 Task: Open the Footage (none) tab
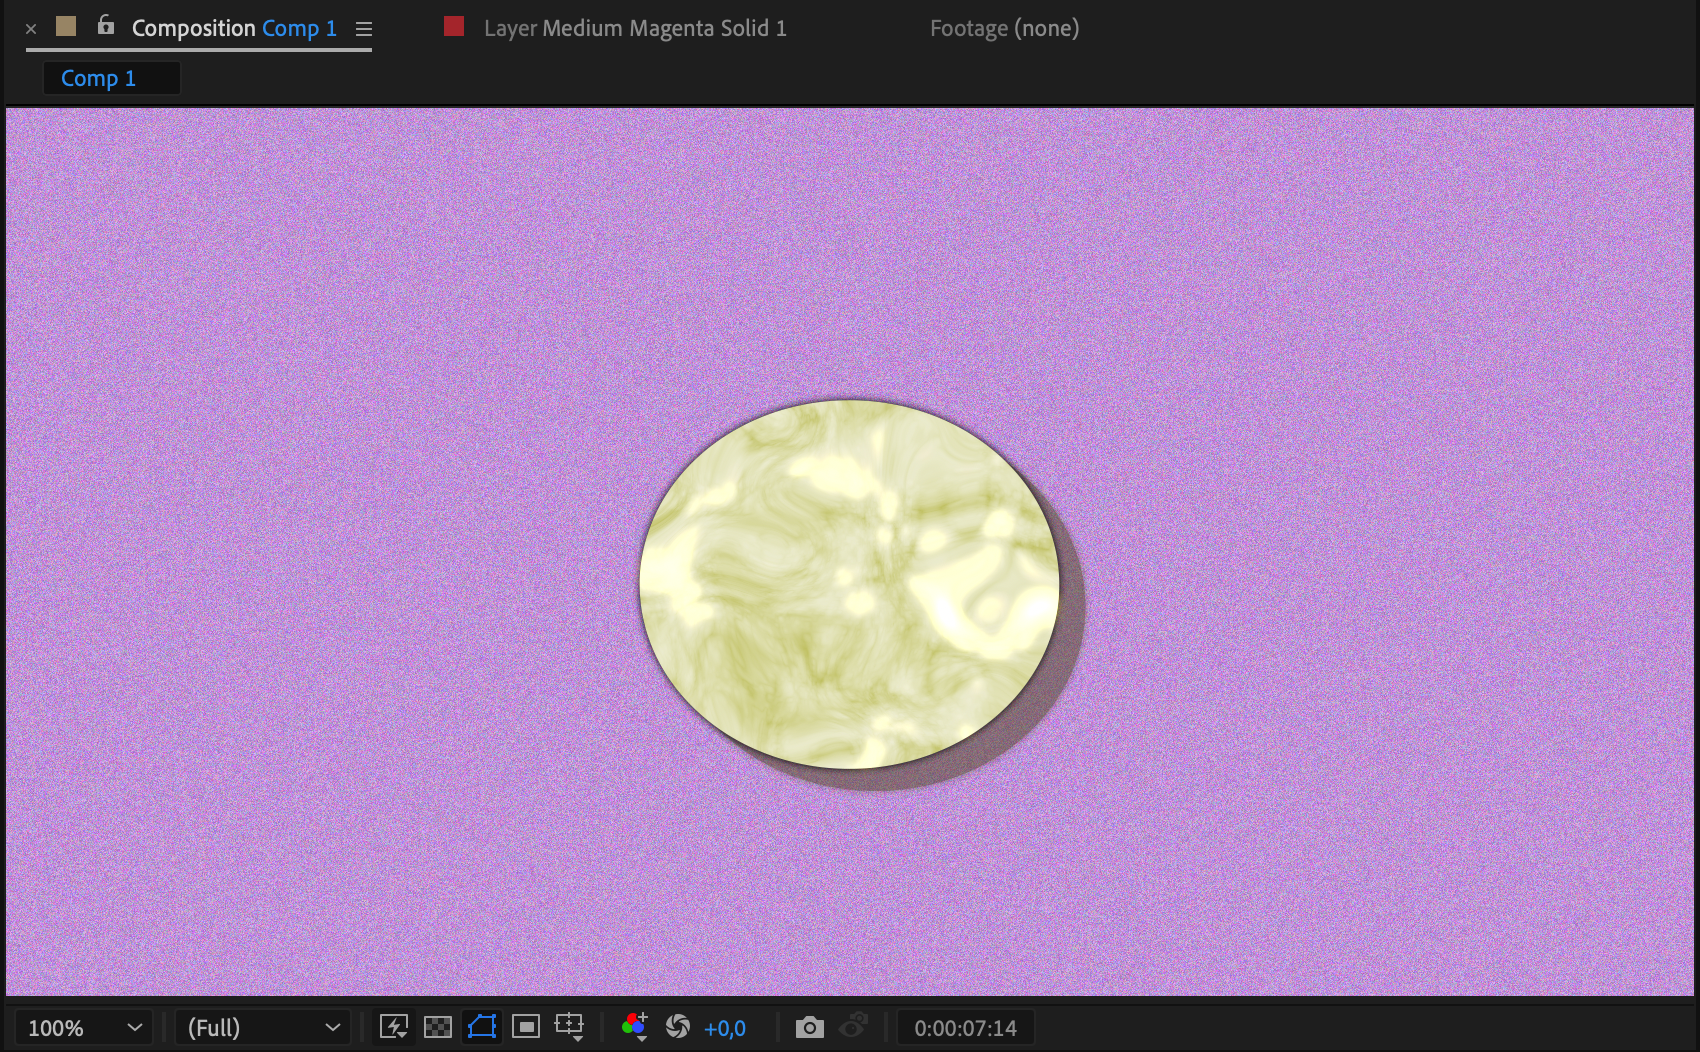tap(1004, 28)
